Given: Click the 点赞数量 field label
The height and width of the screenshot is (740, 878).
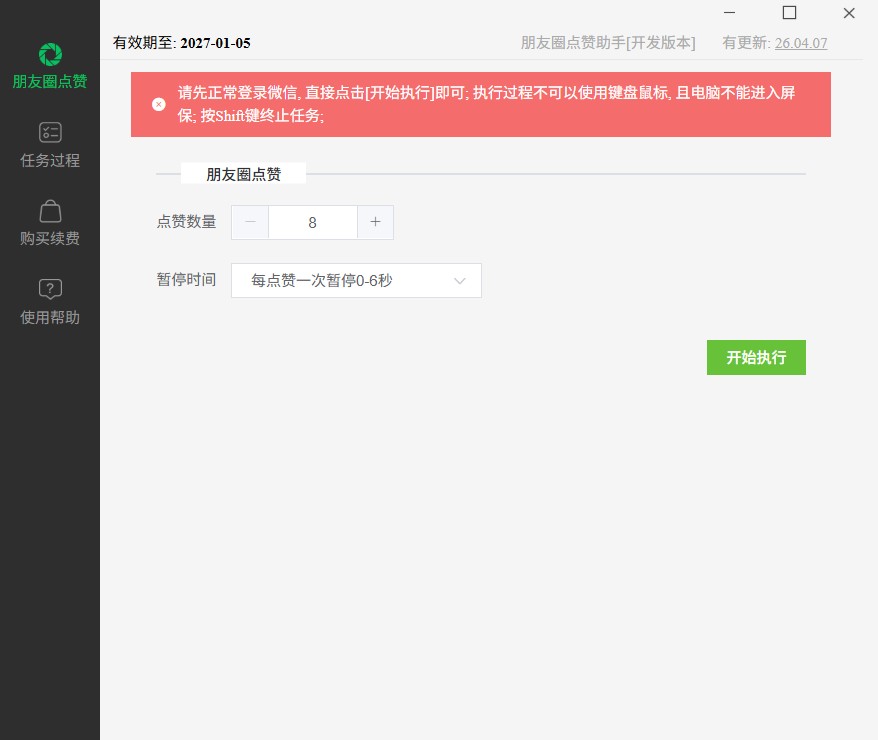Looking at the screenshot, I should tap(186, 222).
